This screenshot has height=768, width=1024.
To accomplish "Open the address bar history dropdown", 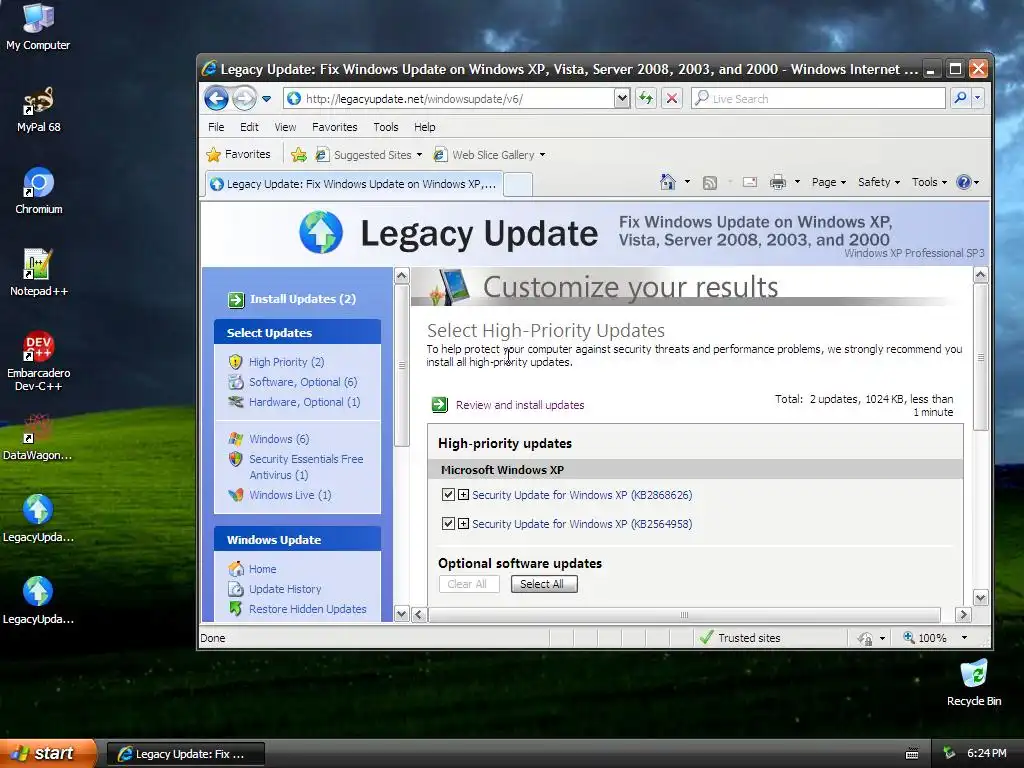I will point(622,99).
